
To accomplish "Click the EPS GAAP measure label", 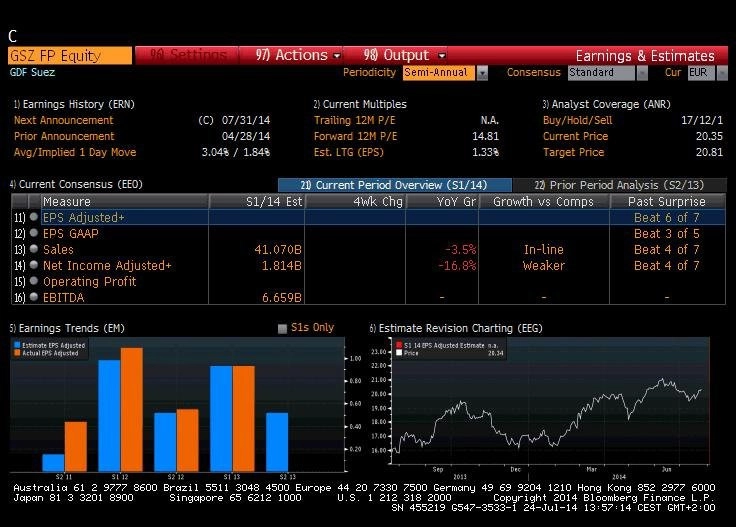I will pyautogui.click(x=71, y=234).
